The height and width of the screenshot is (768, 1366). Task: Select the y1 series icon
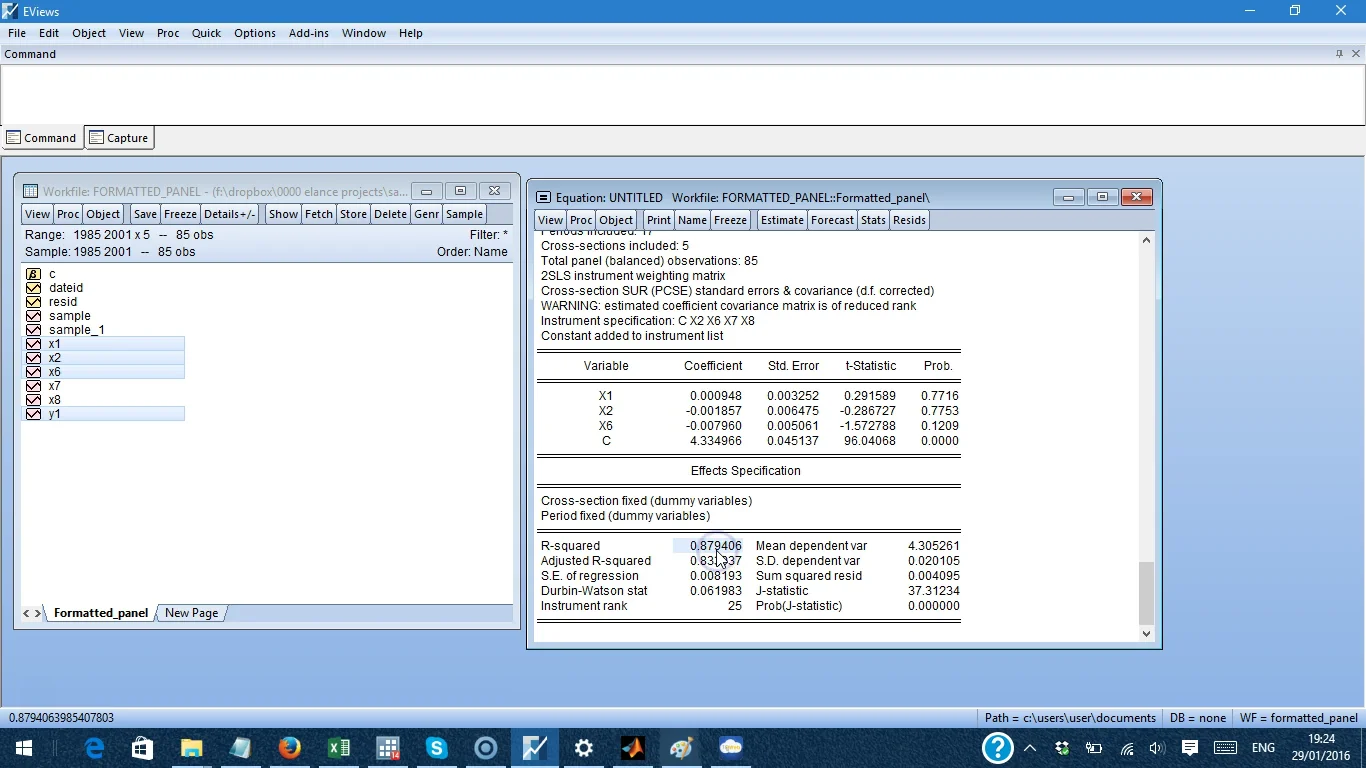(x=33, y=414)
